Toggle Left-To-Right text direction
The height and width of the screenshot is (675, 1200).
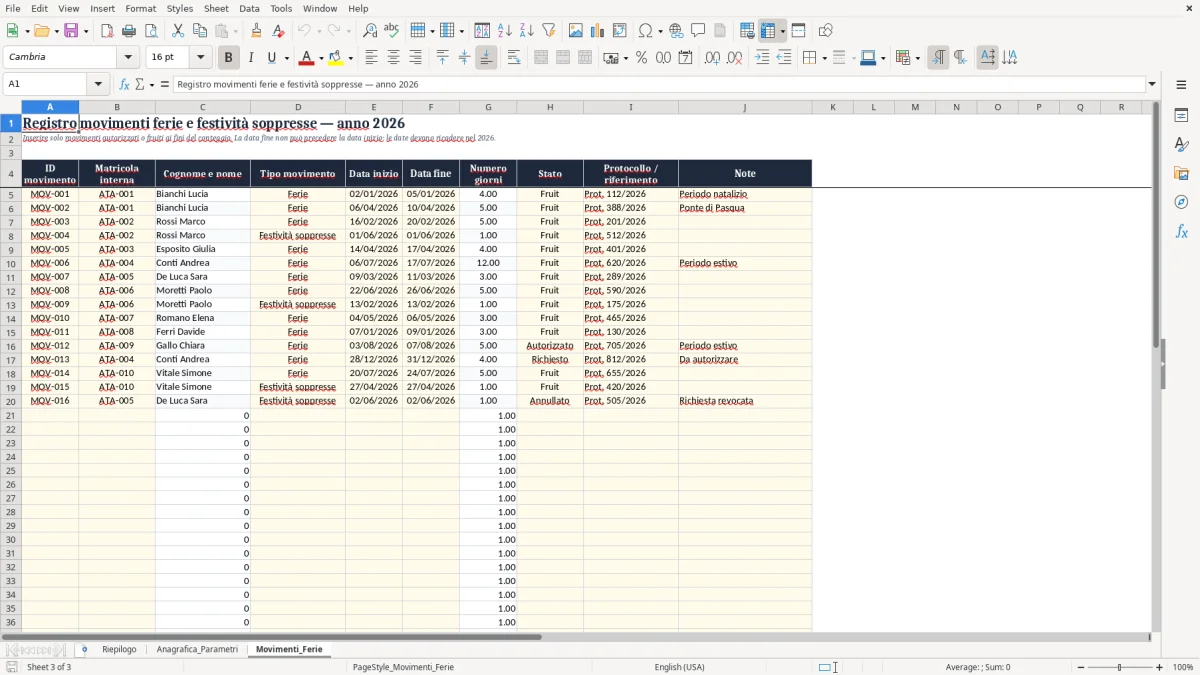(x=938, y=58)
